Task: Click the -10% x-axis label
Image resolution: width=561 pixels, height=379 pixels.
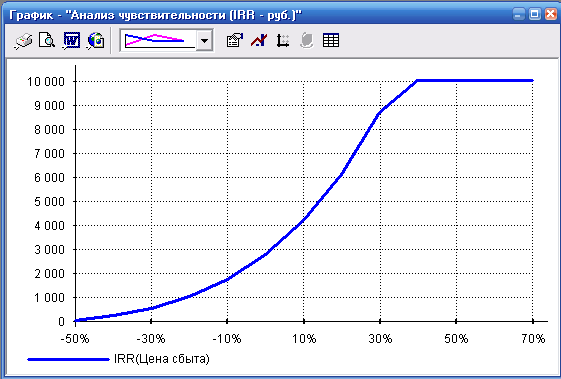Action: [227, 339]
